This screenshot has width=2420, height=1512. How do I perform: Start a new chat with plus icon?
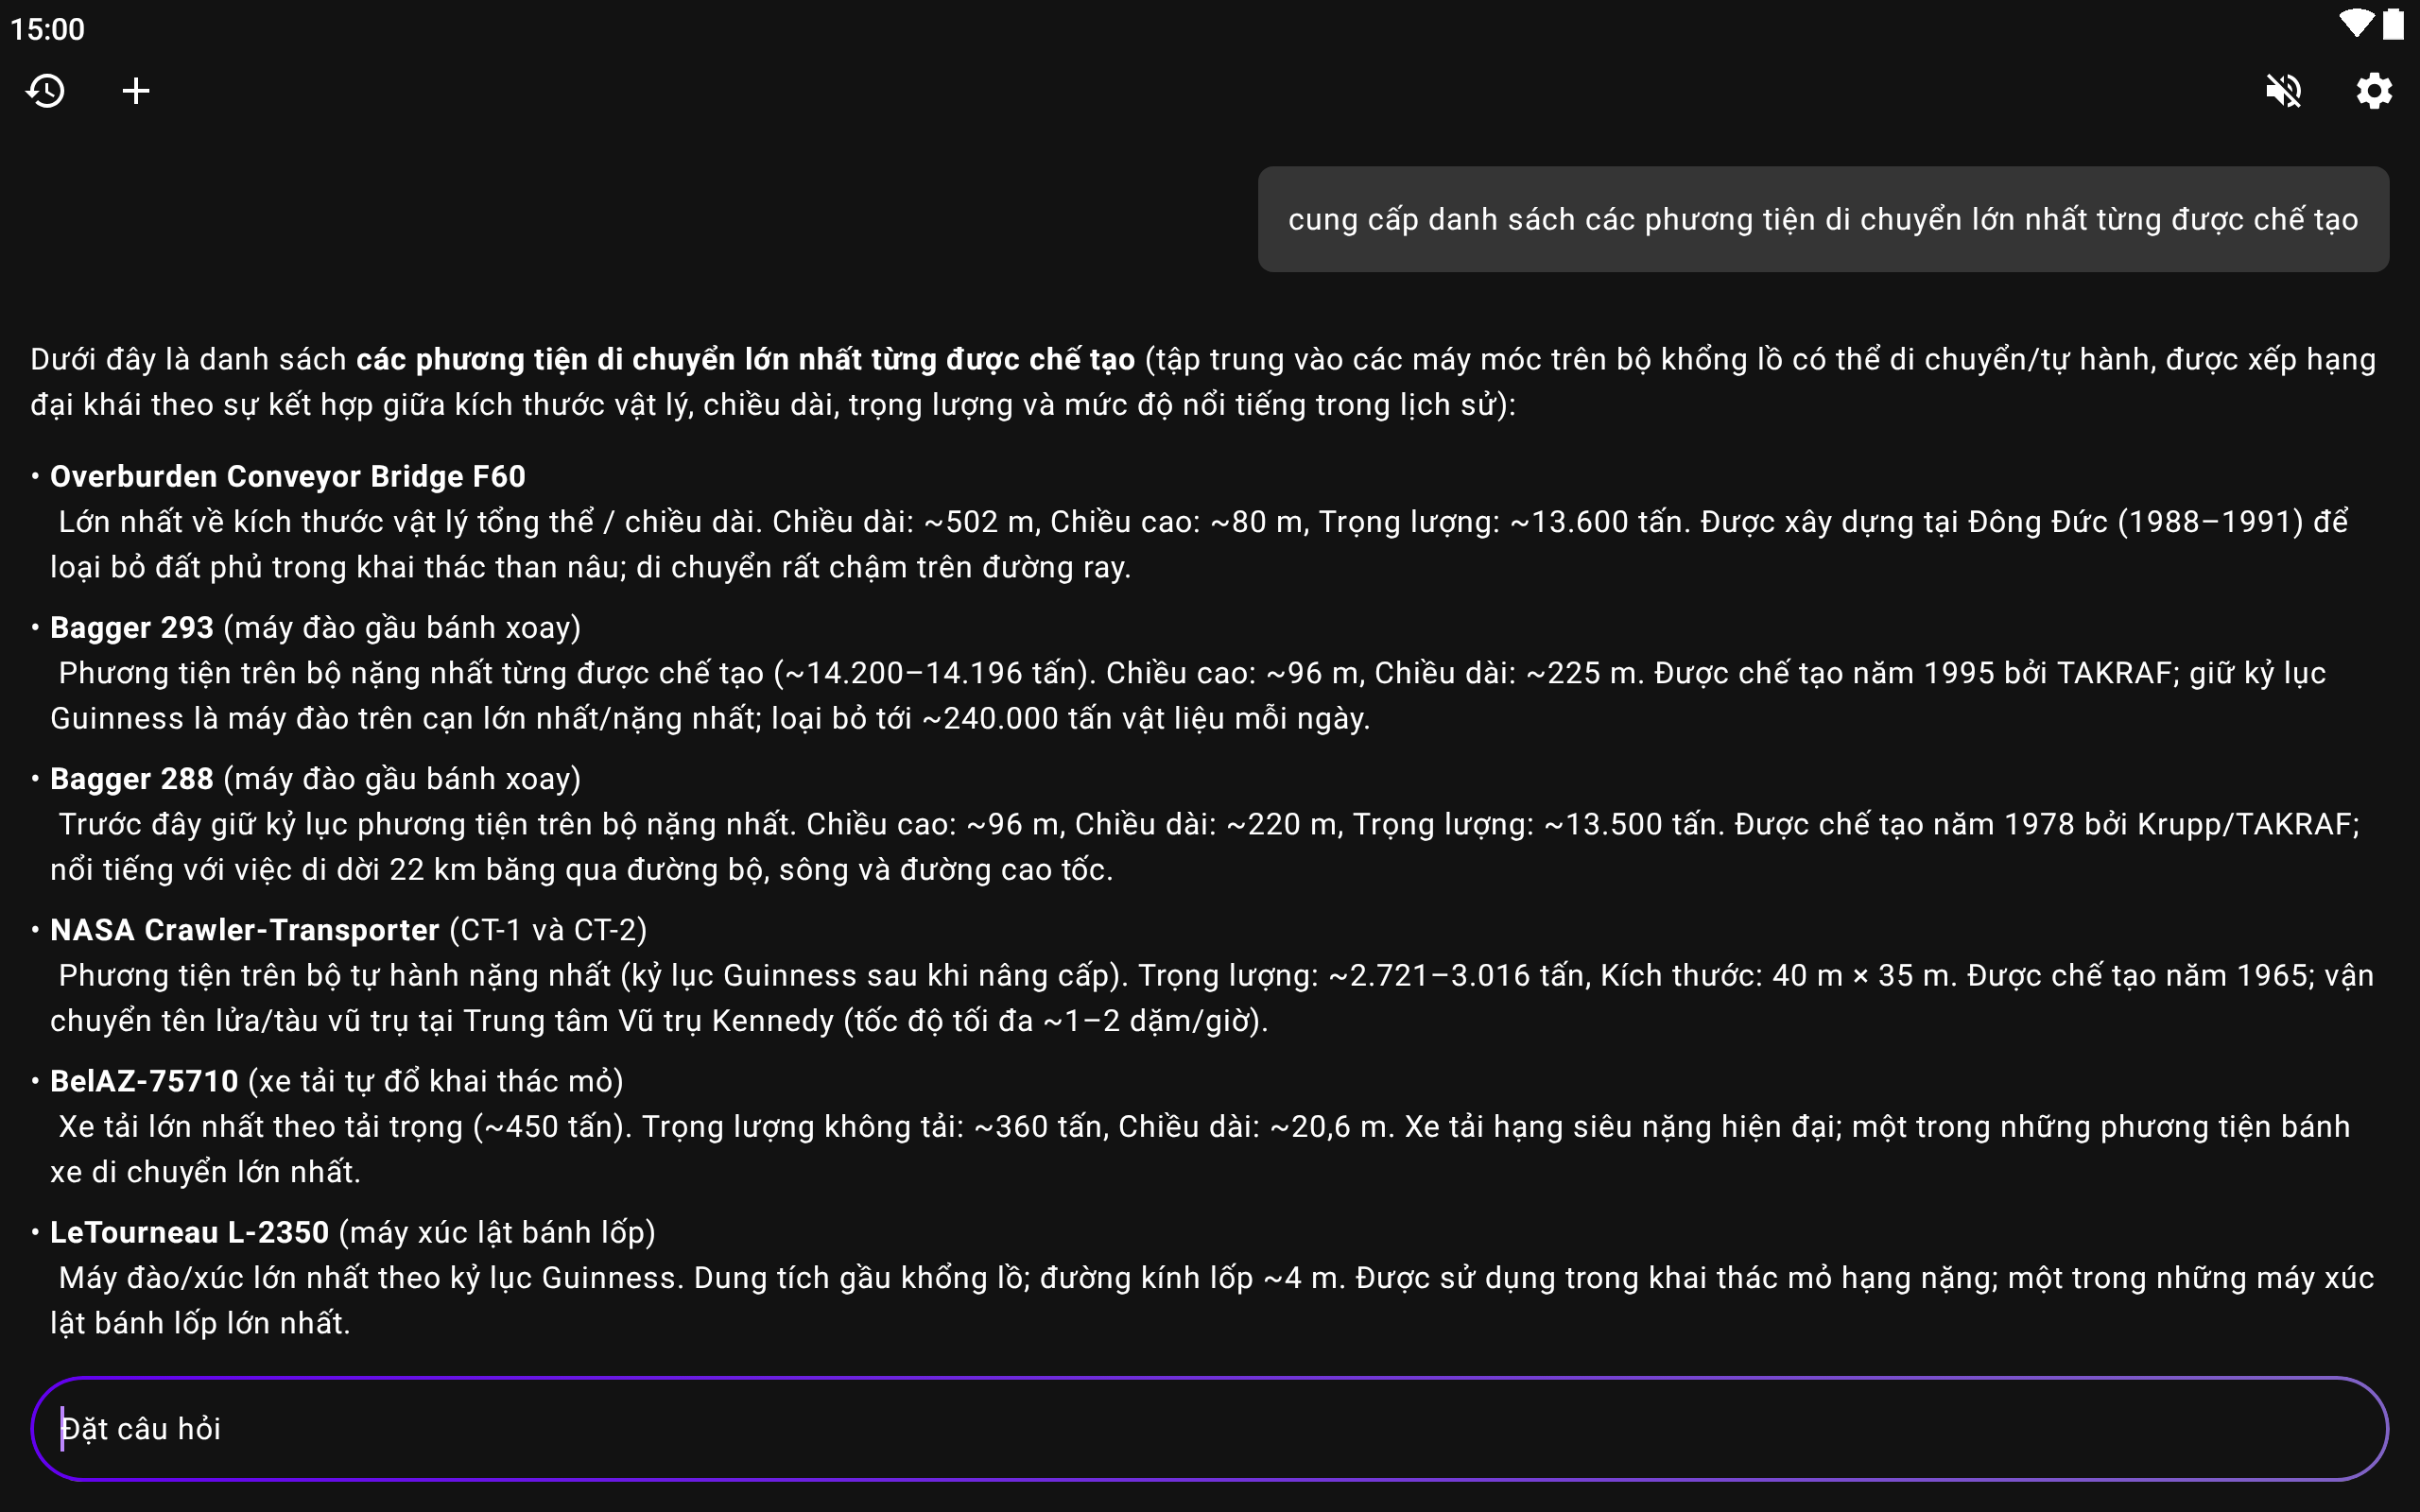point(136,91)
